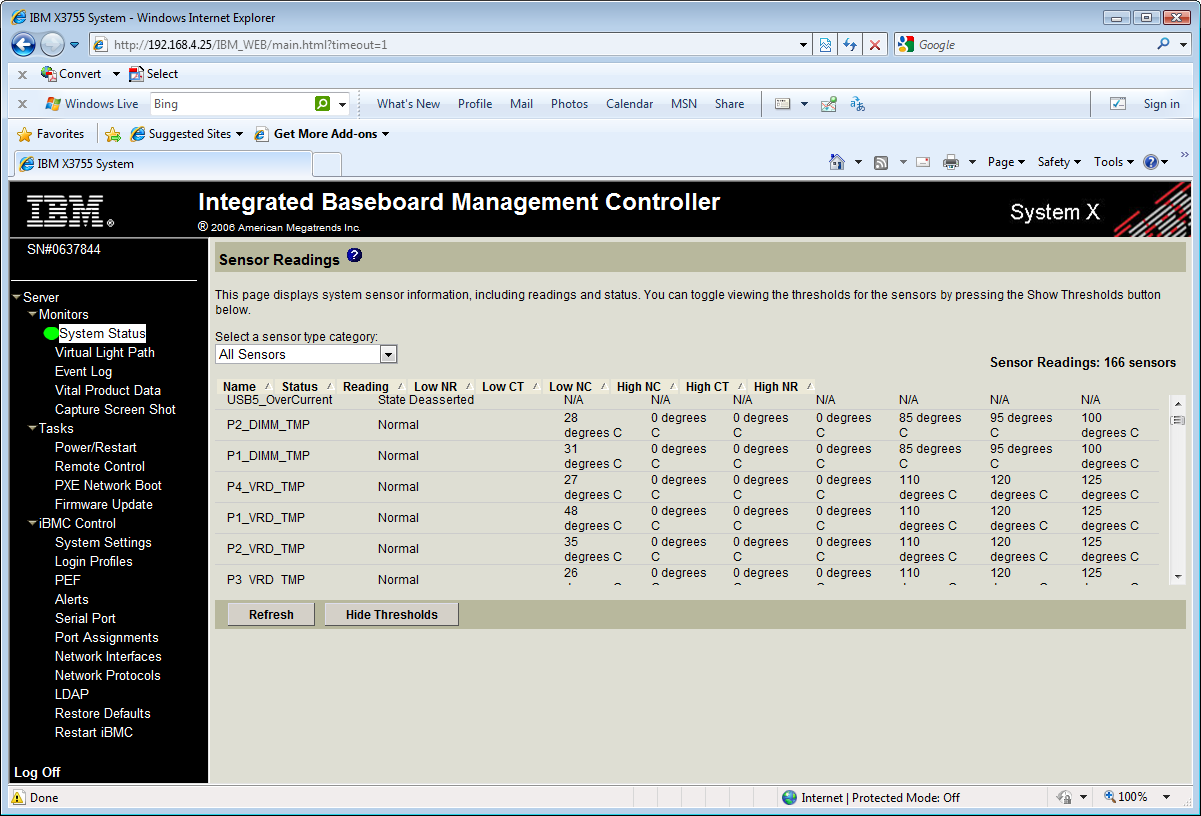The image size is (1201, 816).
Task: Collapse the Tasks tree node
Action: 32,429
